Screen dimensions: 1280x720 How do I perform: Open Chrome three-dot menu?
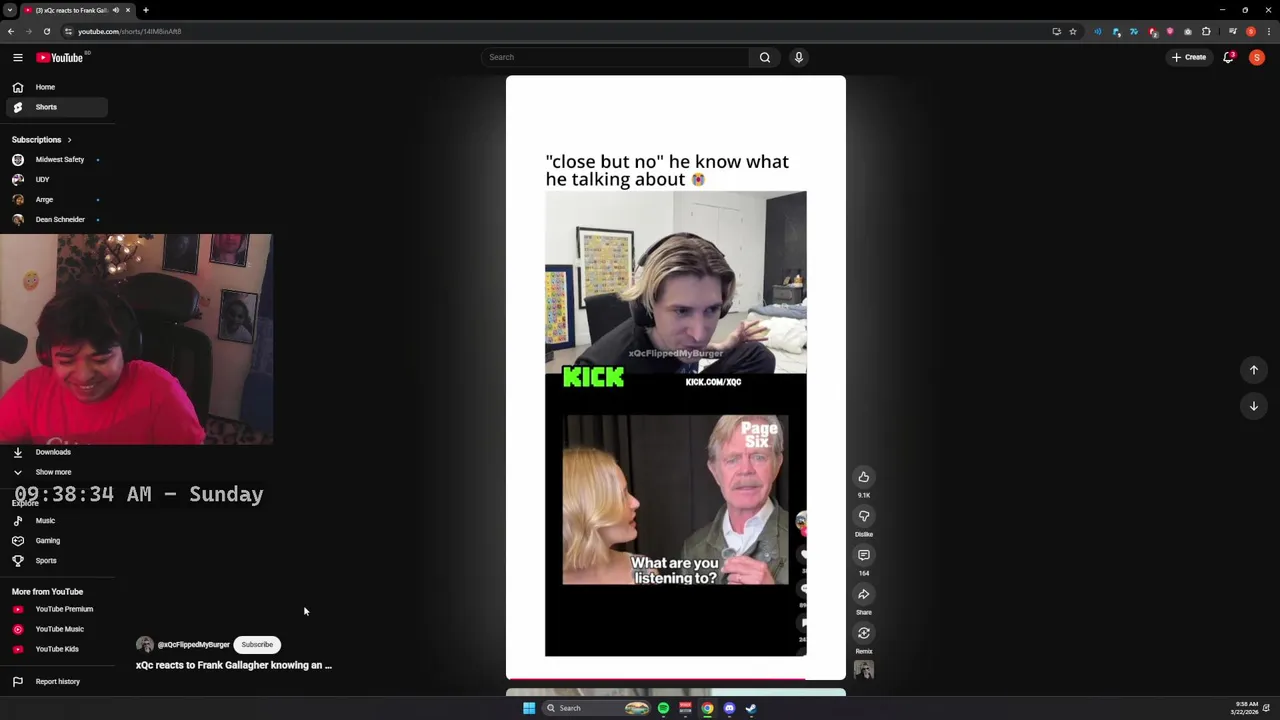click(1268, 31)
